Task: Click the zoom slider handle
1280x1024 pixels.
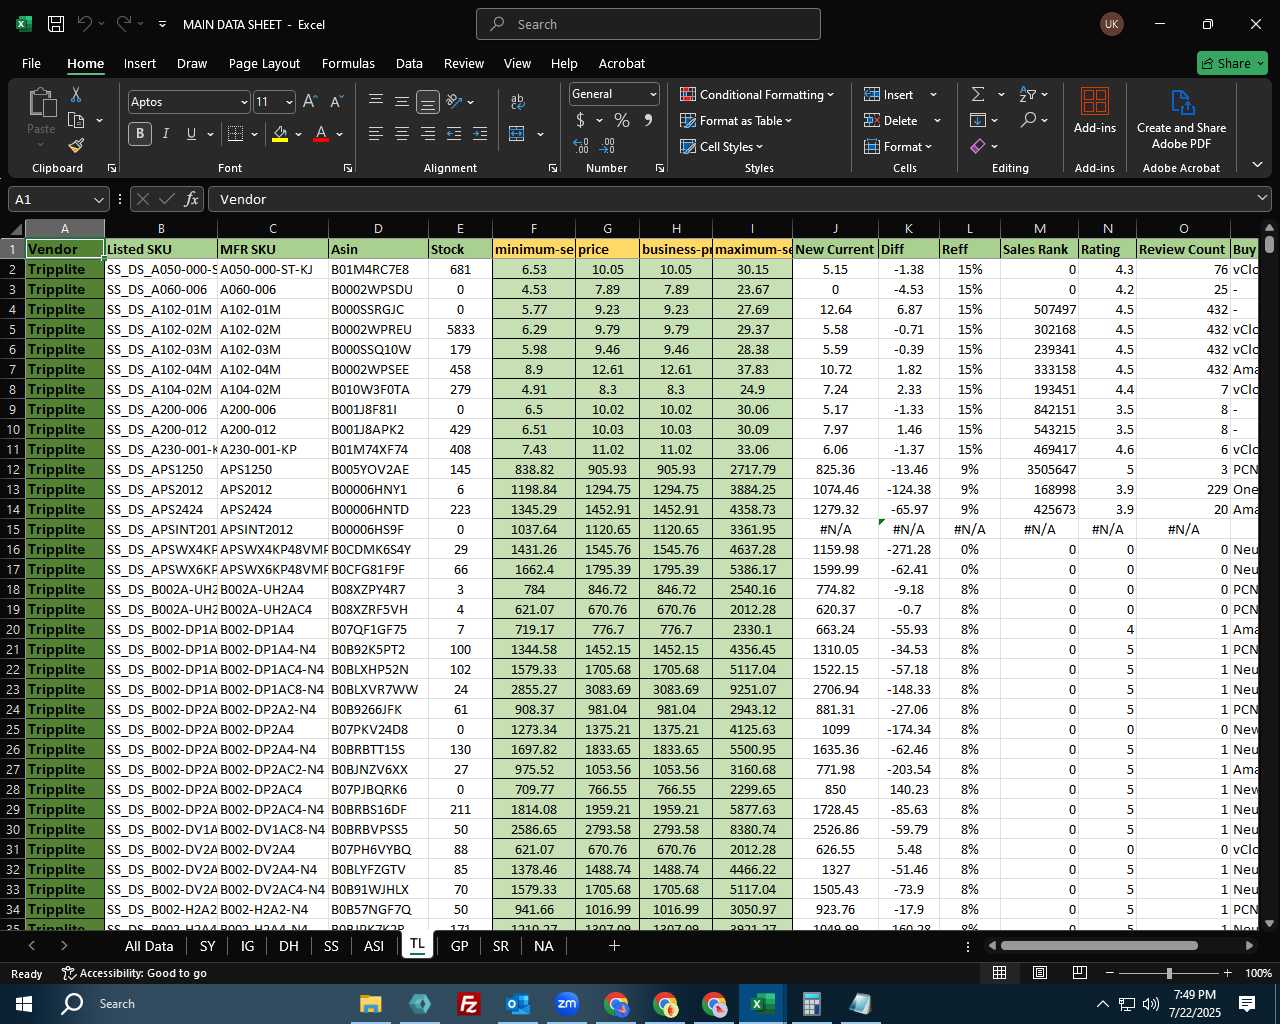Action: 1169,973
